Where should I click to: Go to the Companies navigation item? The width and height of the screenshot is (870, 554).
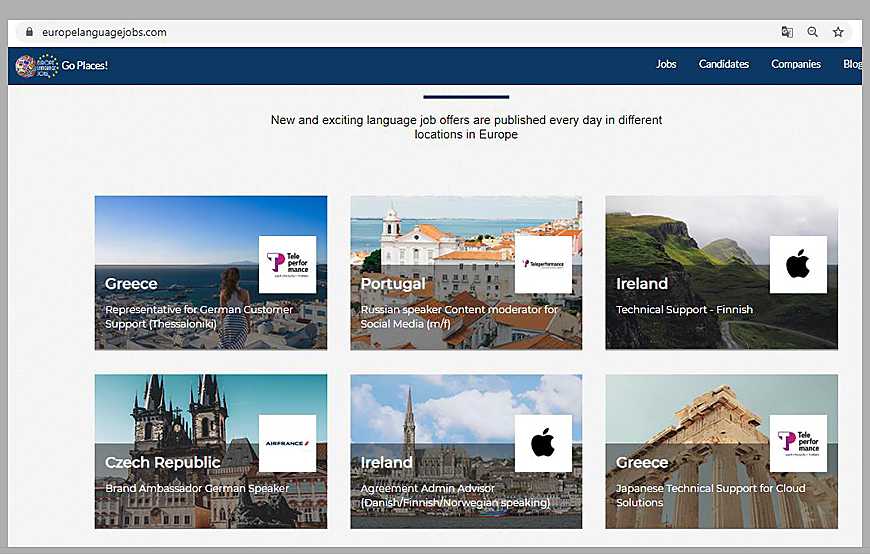(x=795, y=64)
